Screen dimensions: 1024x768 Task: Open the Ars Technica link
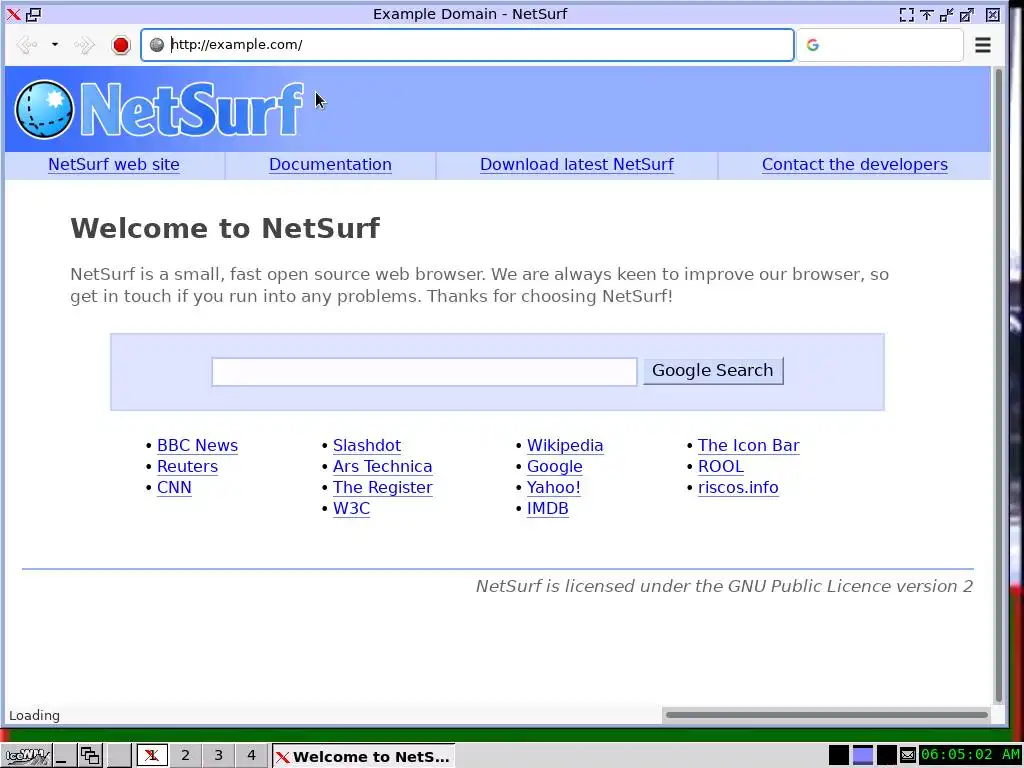point(383,466)
